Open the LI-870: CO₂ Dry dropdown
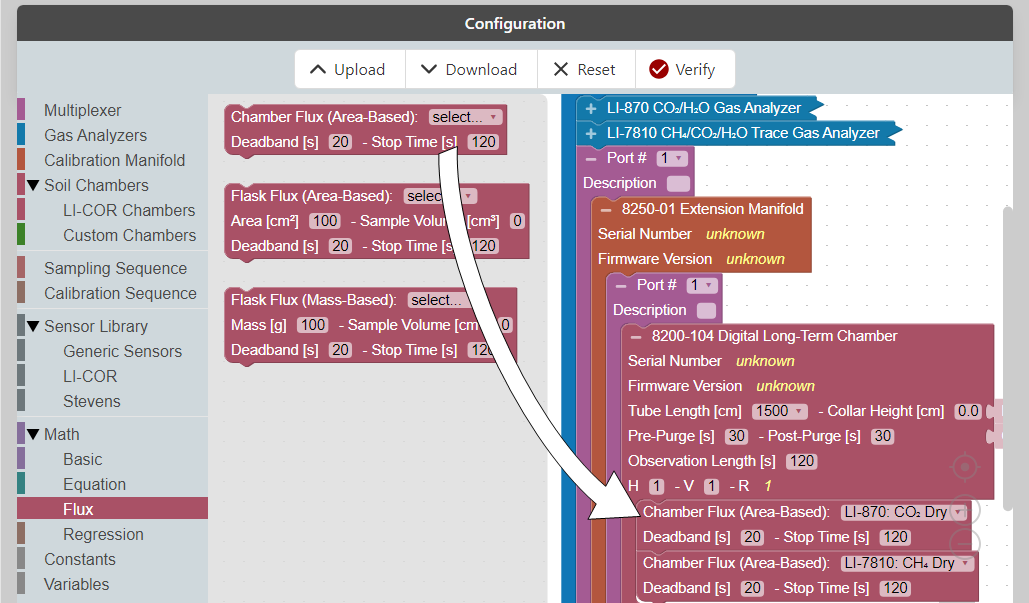The width and height of the screenshot is (1029, 603). (x=904, y=512)
